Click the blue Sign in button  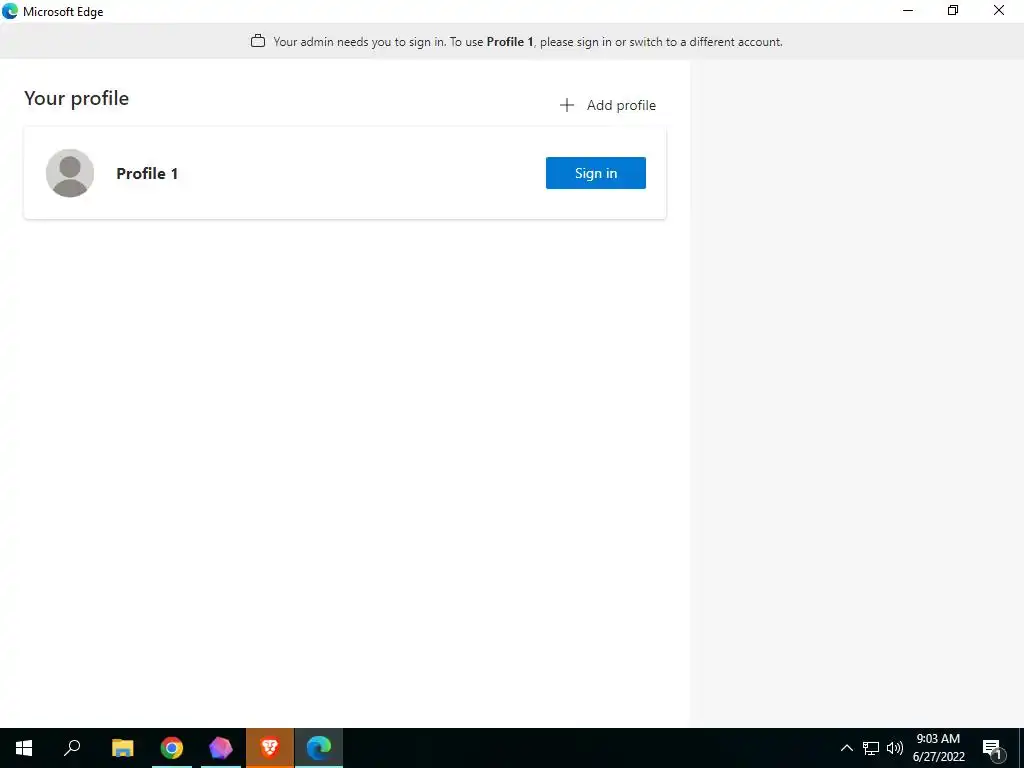point(596,173)
